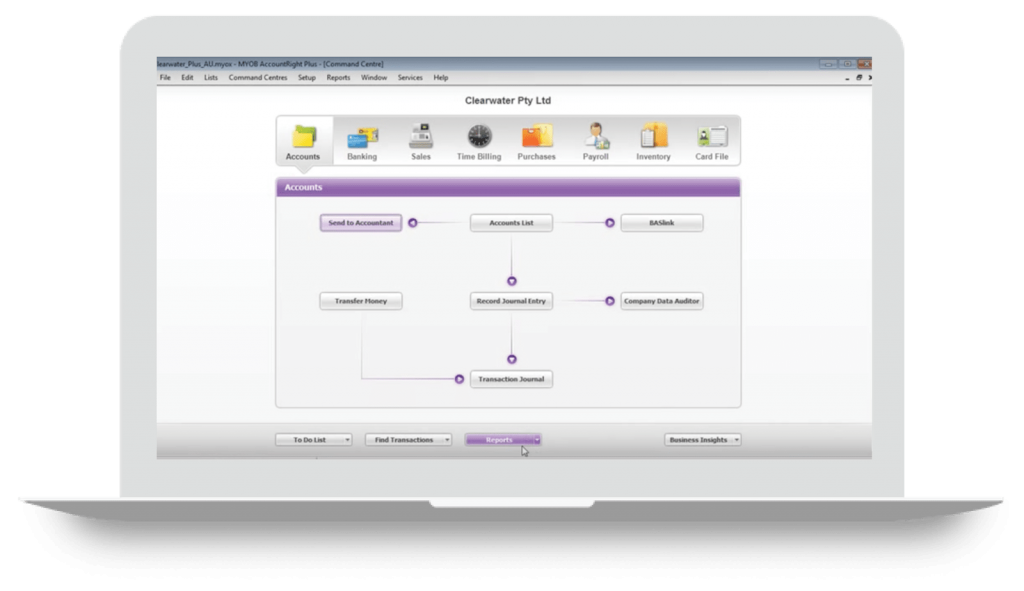This screenshot has height=591, width=1024.
Task: Click the arrow icon pointing to BASlink
Action: point(609,223)
